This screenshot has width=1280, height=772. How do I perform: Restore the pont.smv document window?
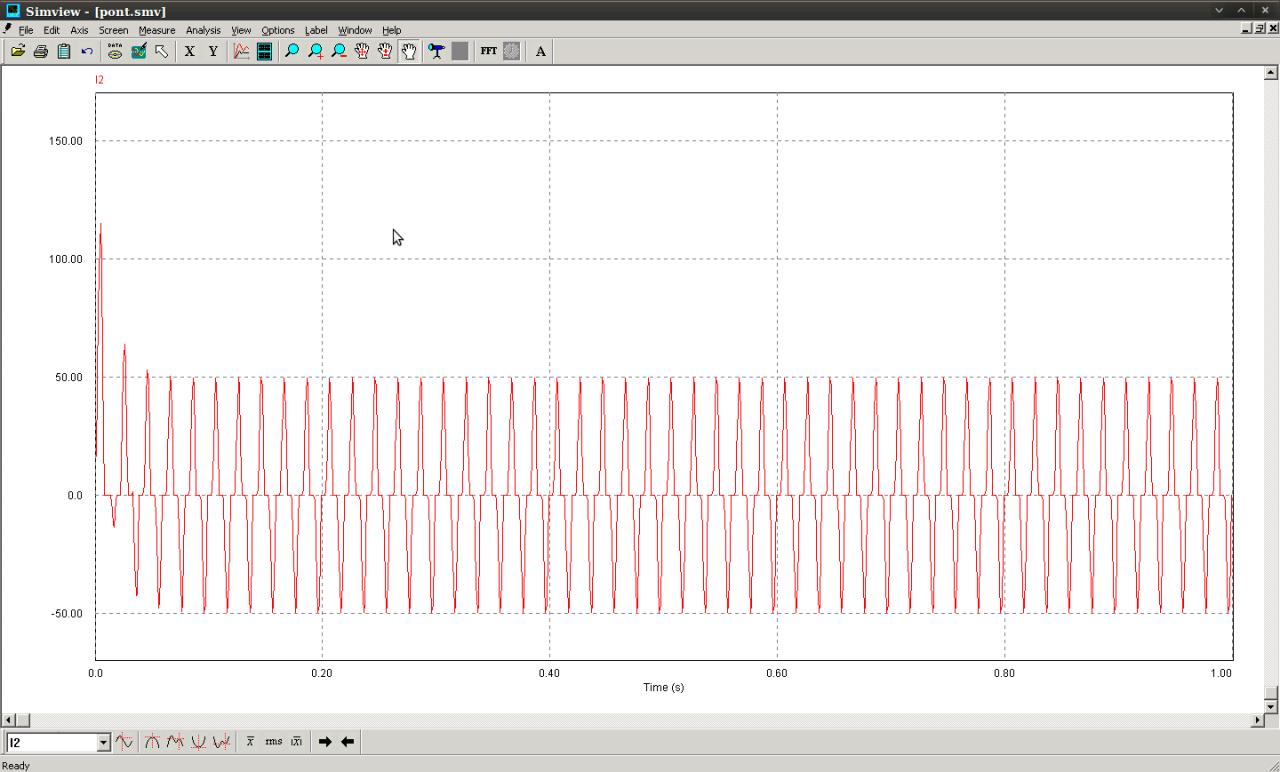coord(1259,29)
